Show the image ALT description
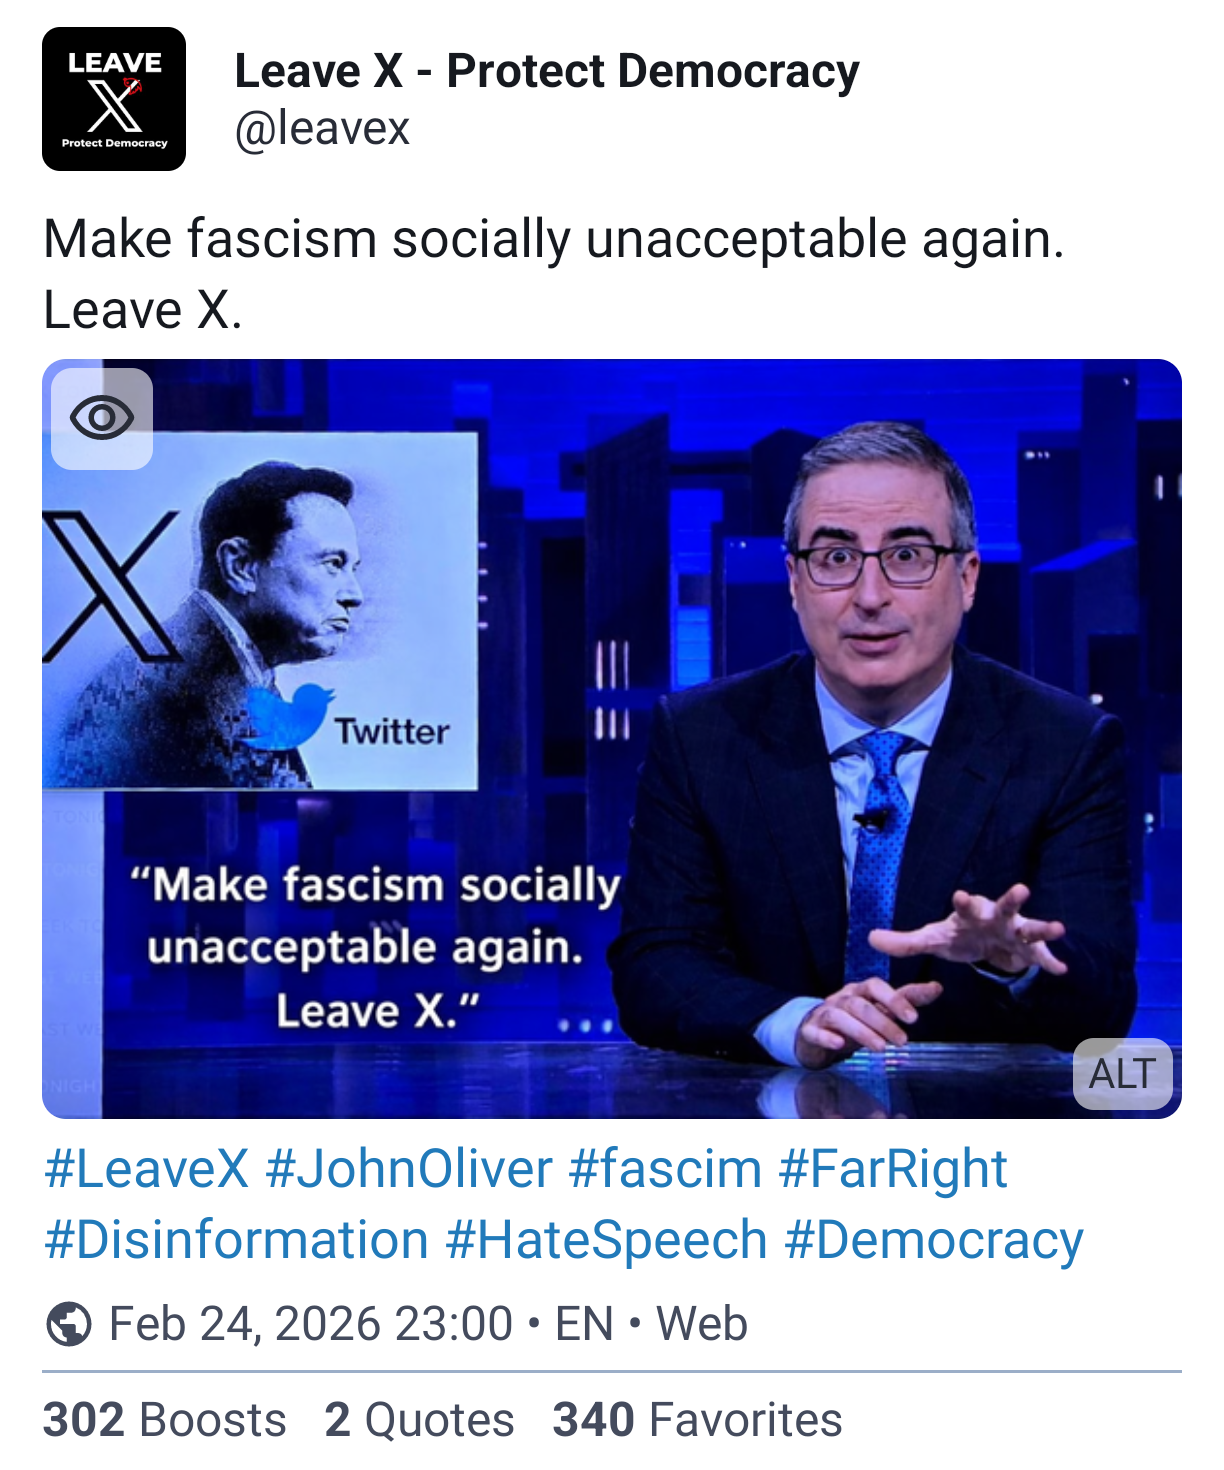1224x1470 pixels. (x=1122, y=1074)
